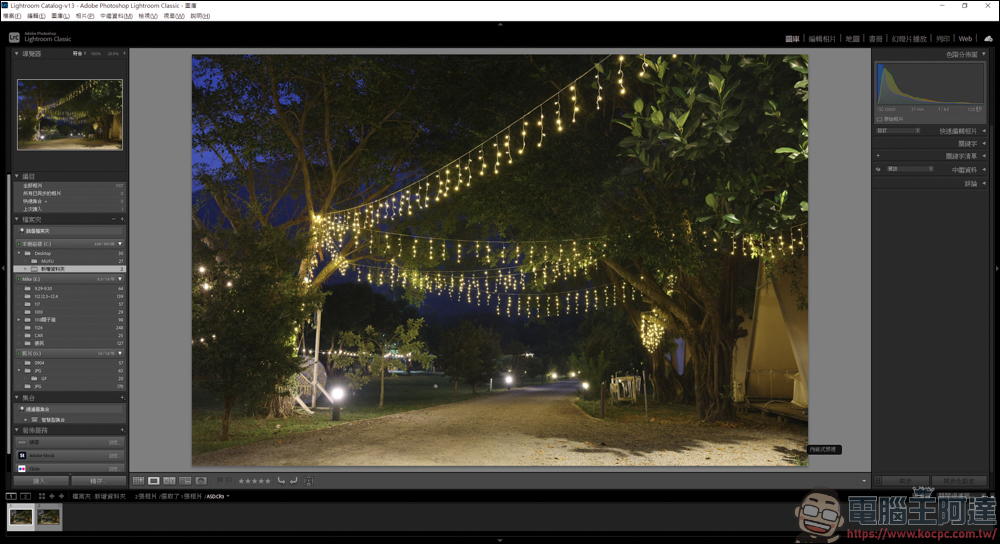This screenshot has width=1000, height=544.
Task: Open the Survey view icon
Action: 185,481
